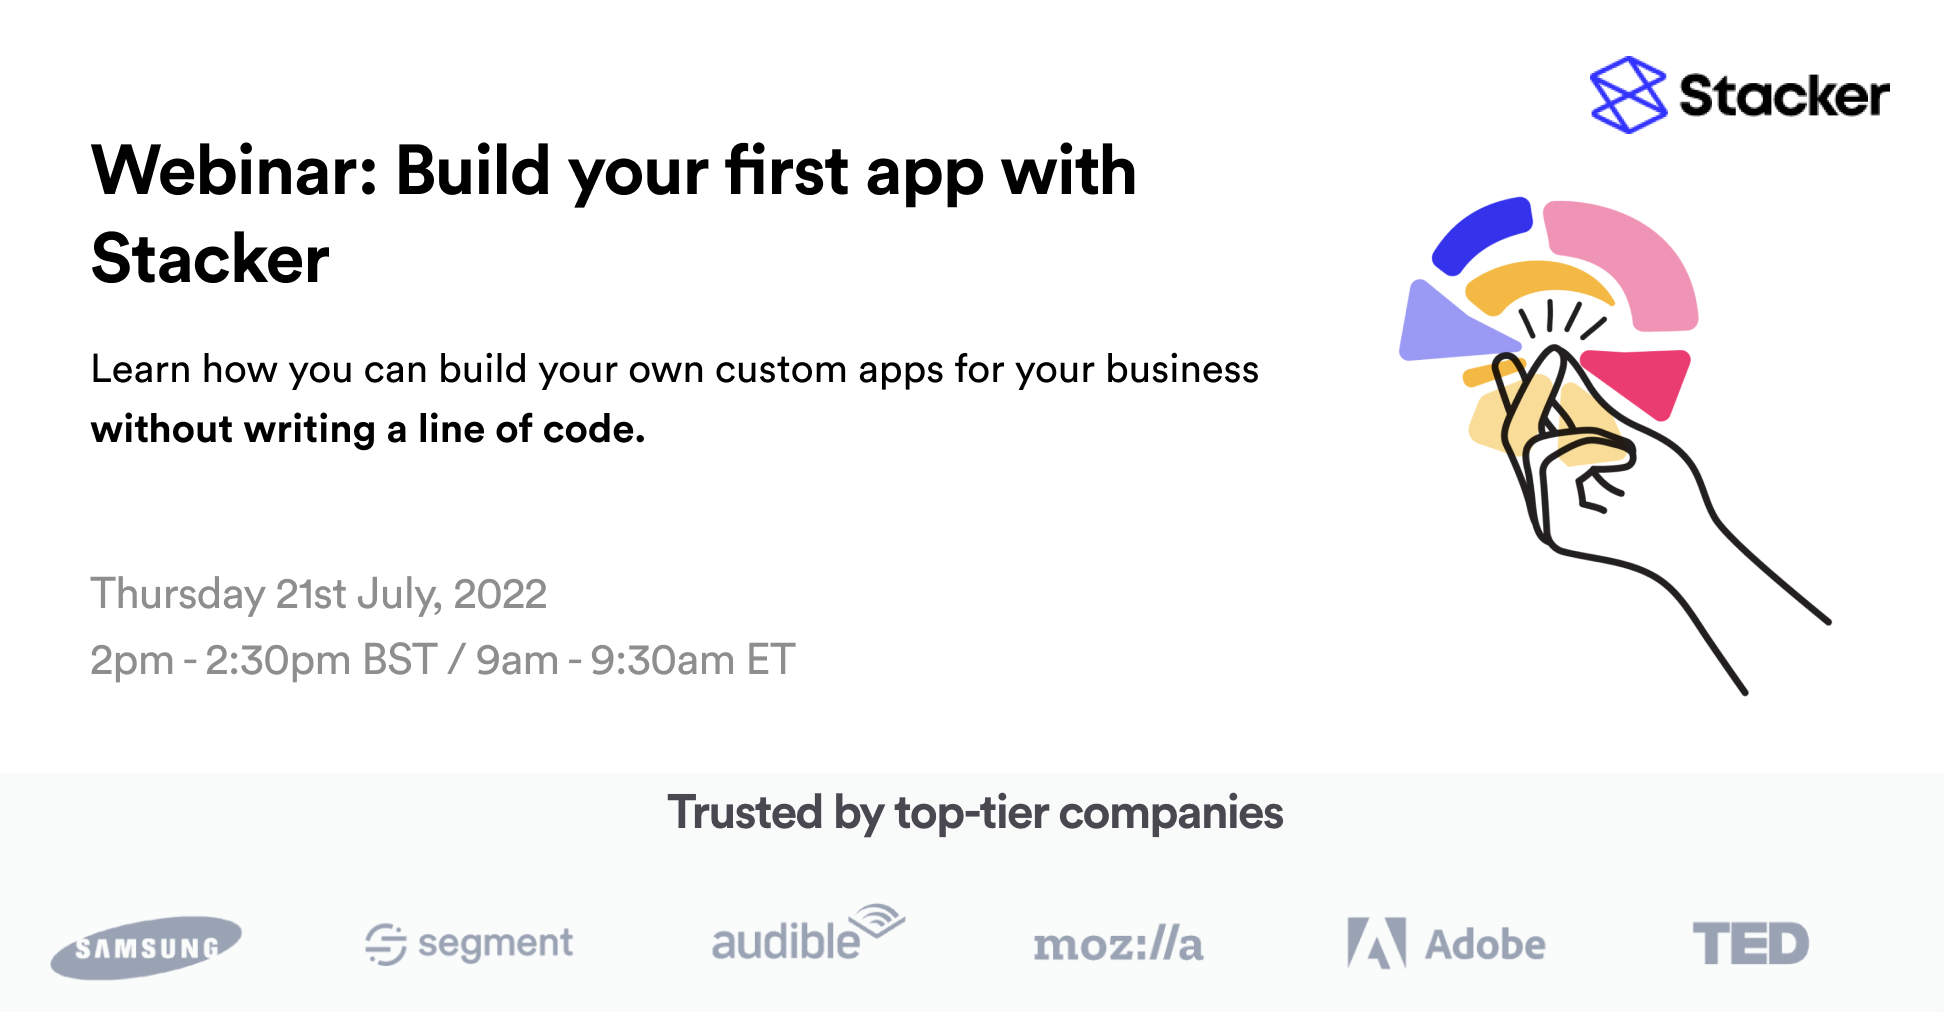This screenshot has width=1944, height=1012.
Task: Click the Mozilla logo
Action: tap(1118, 944)
